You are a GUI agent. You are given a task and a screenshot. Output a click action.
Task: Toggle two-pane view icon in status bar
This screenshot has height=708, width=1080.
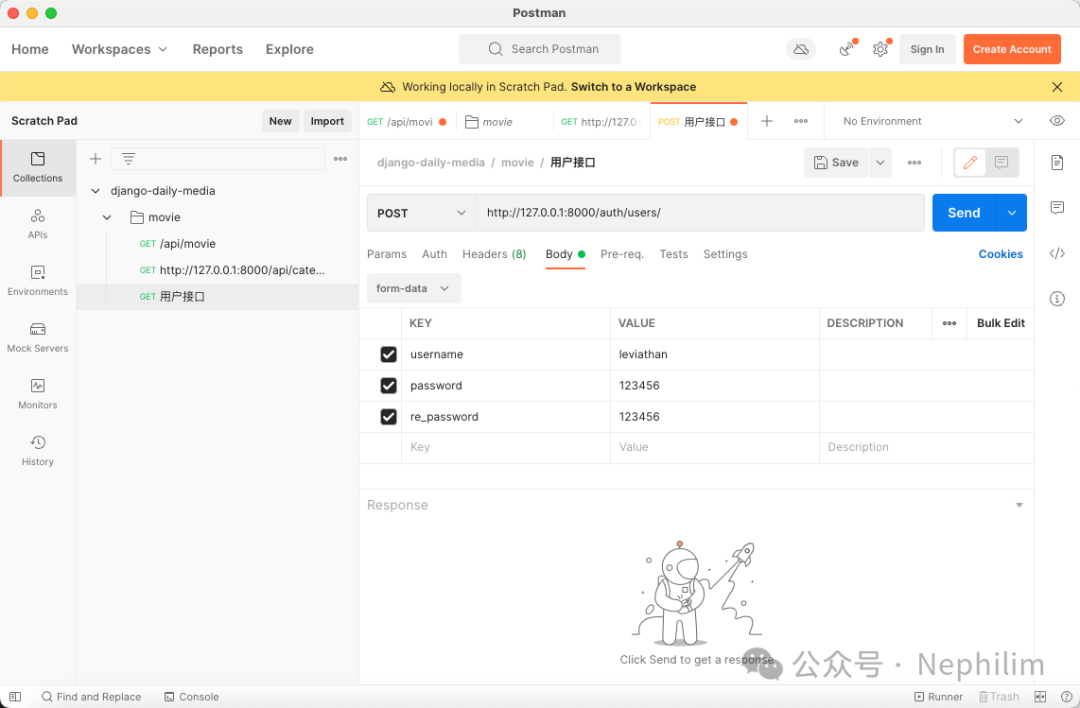[1040, 697]
